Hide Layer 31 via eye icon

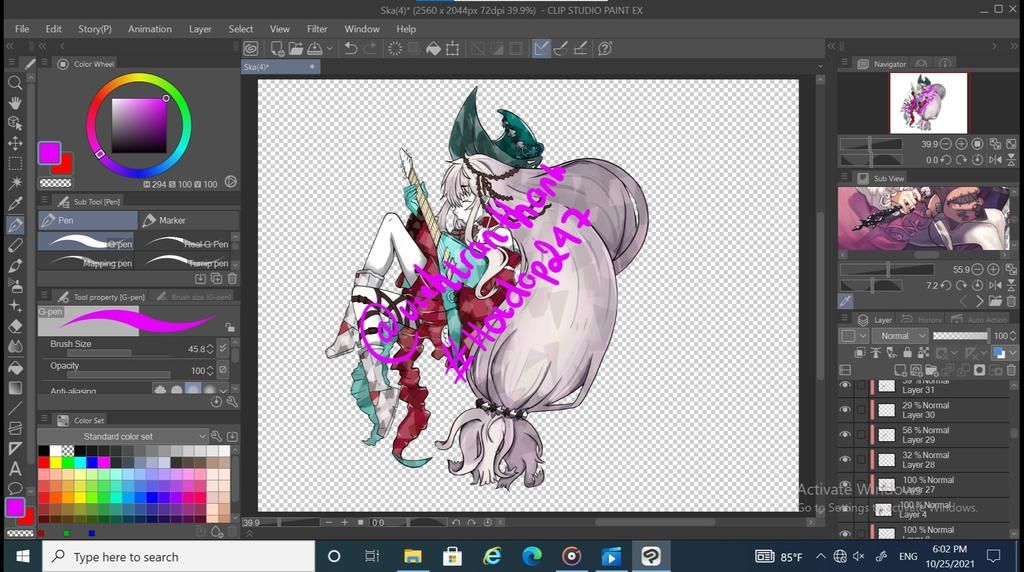[845, 385]
